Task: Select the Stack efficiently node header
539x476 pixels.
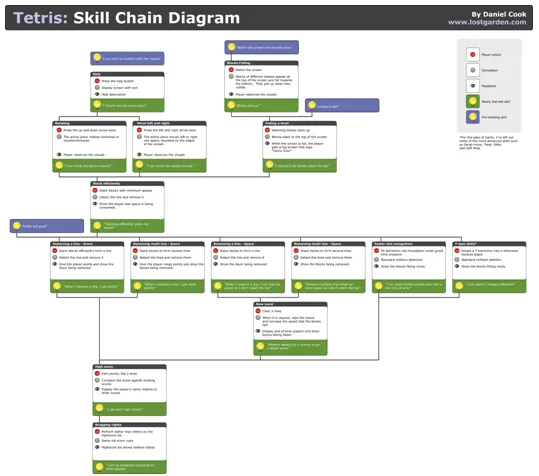Action: [127, 184]
